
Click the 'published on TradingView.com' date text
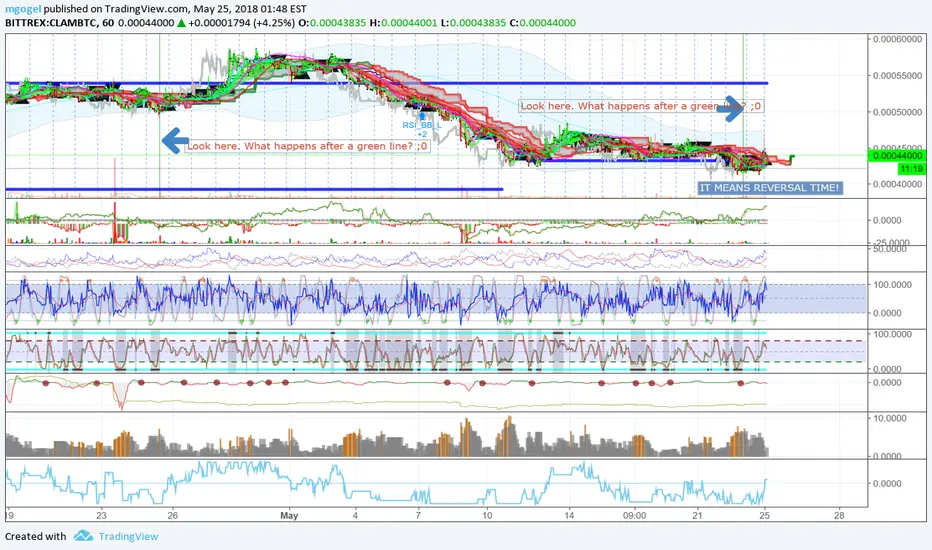click(175, 9)
